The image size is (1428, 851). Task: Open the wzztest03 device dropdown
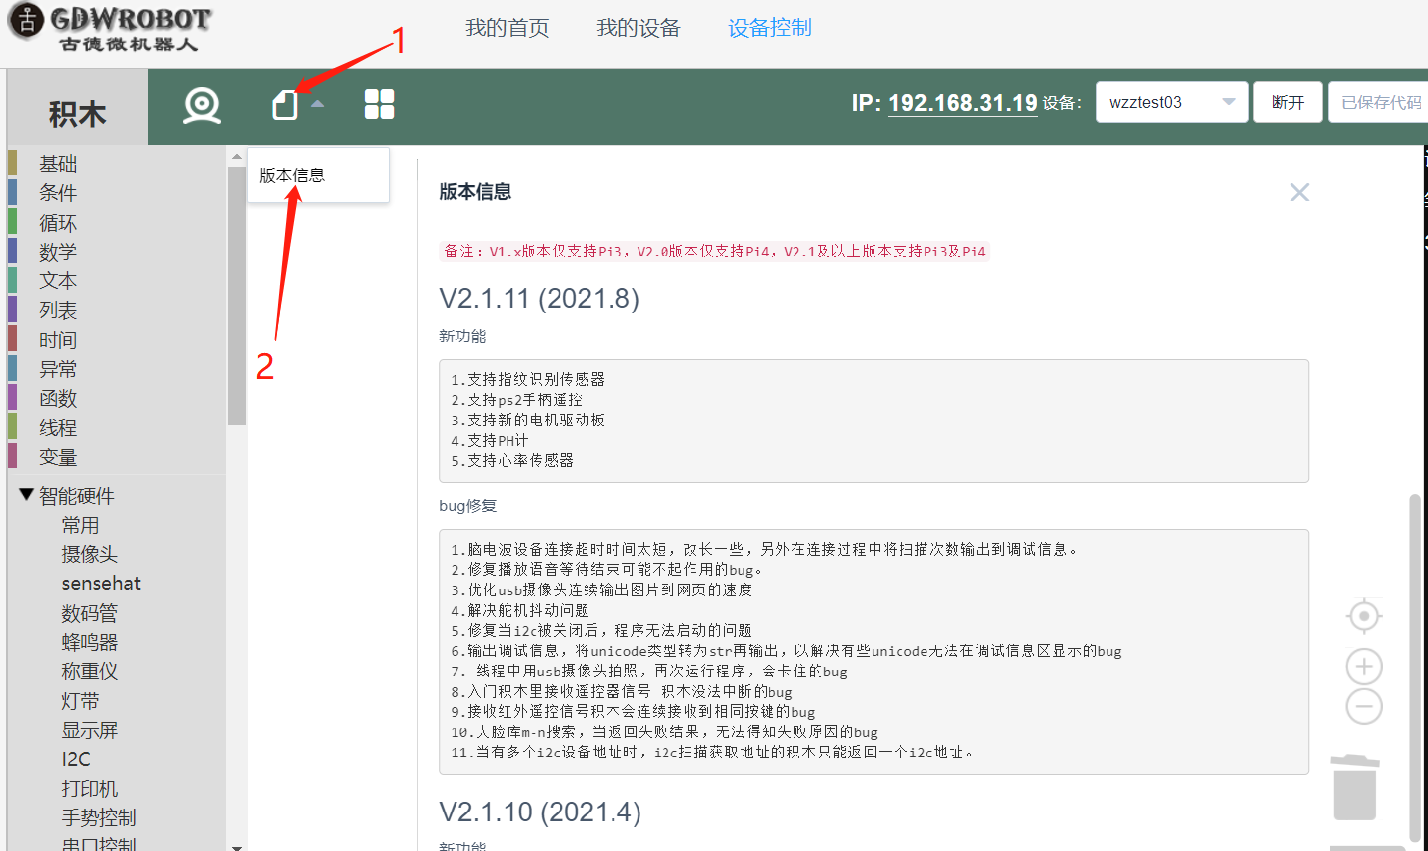[1172, 102]
